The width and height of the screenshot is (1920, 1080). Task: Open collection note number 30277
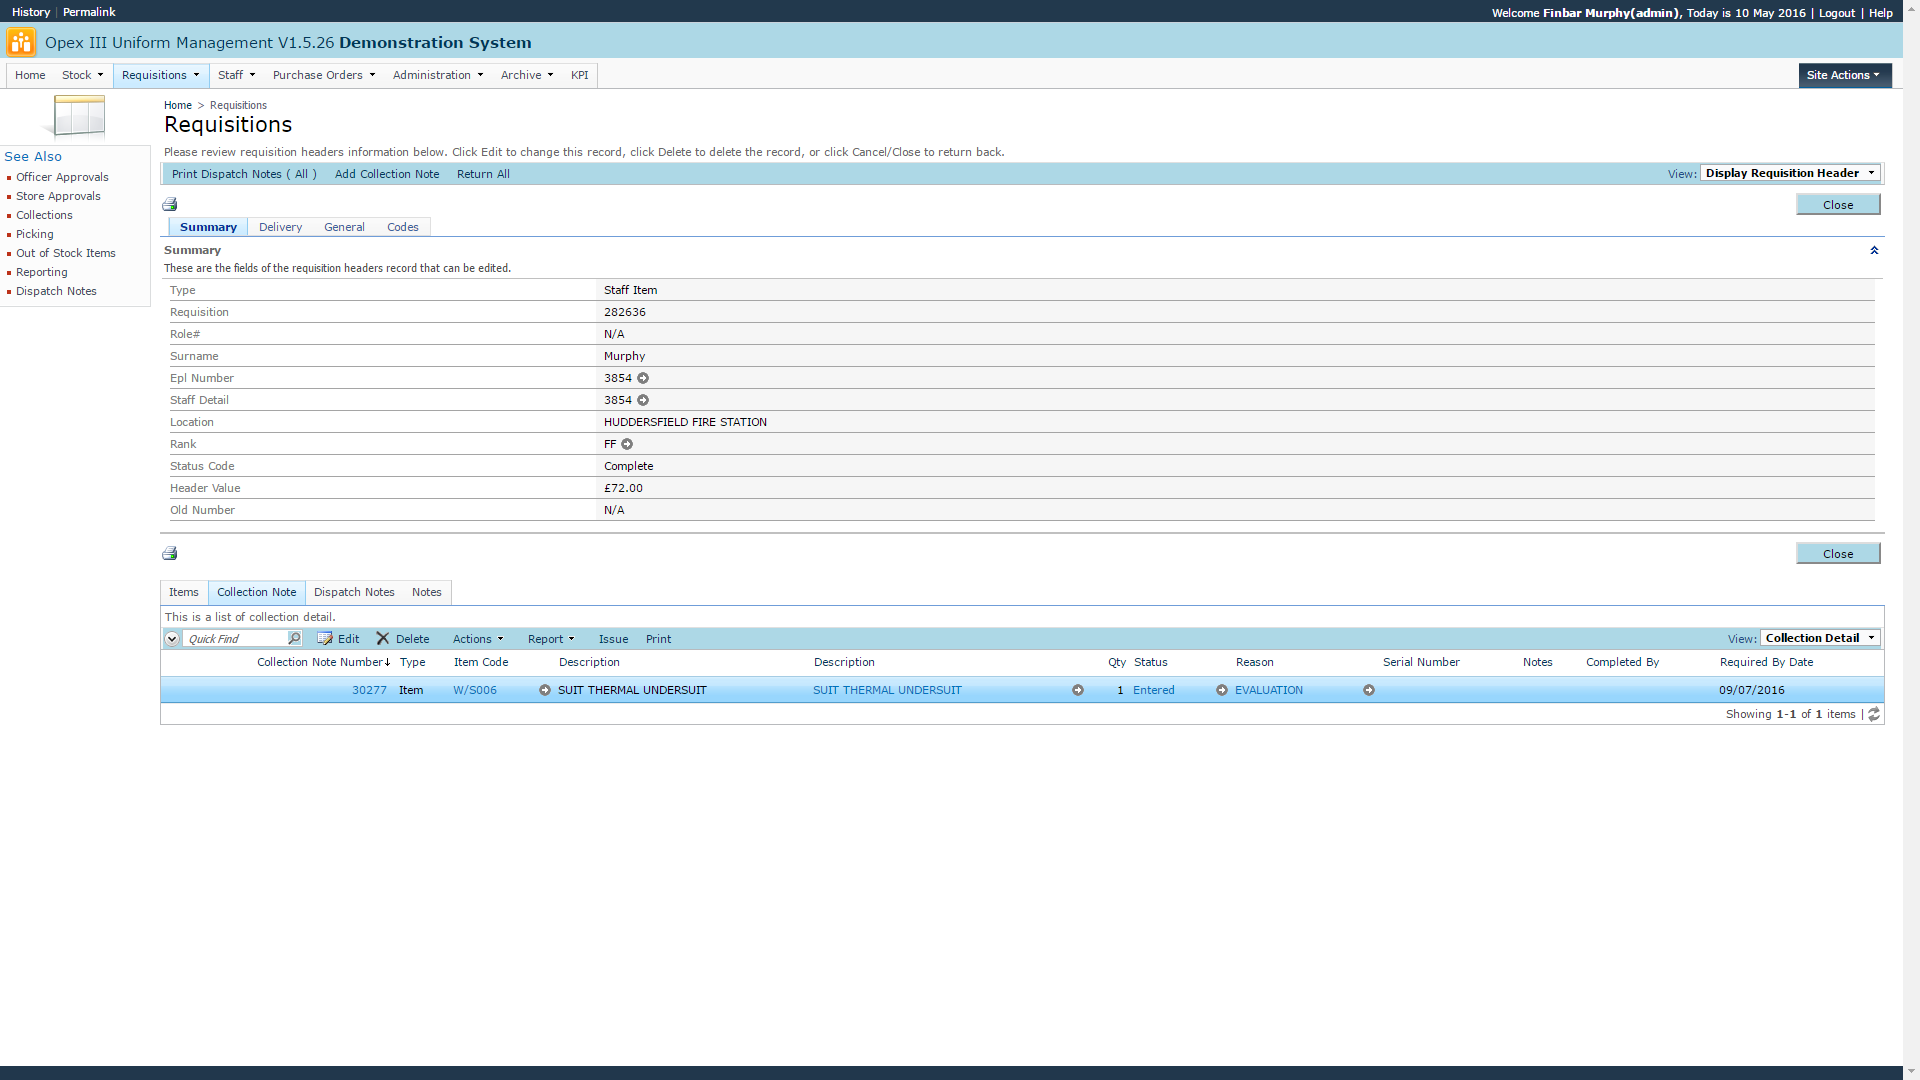click(x=369, y=690)
